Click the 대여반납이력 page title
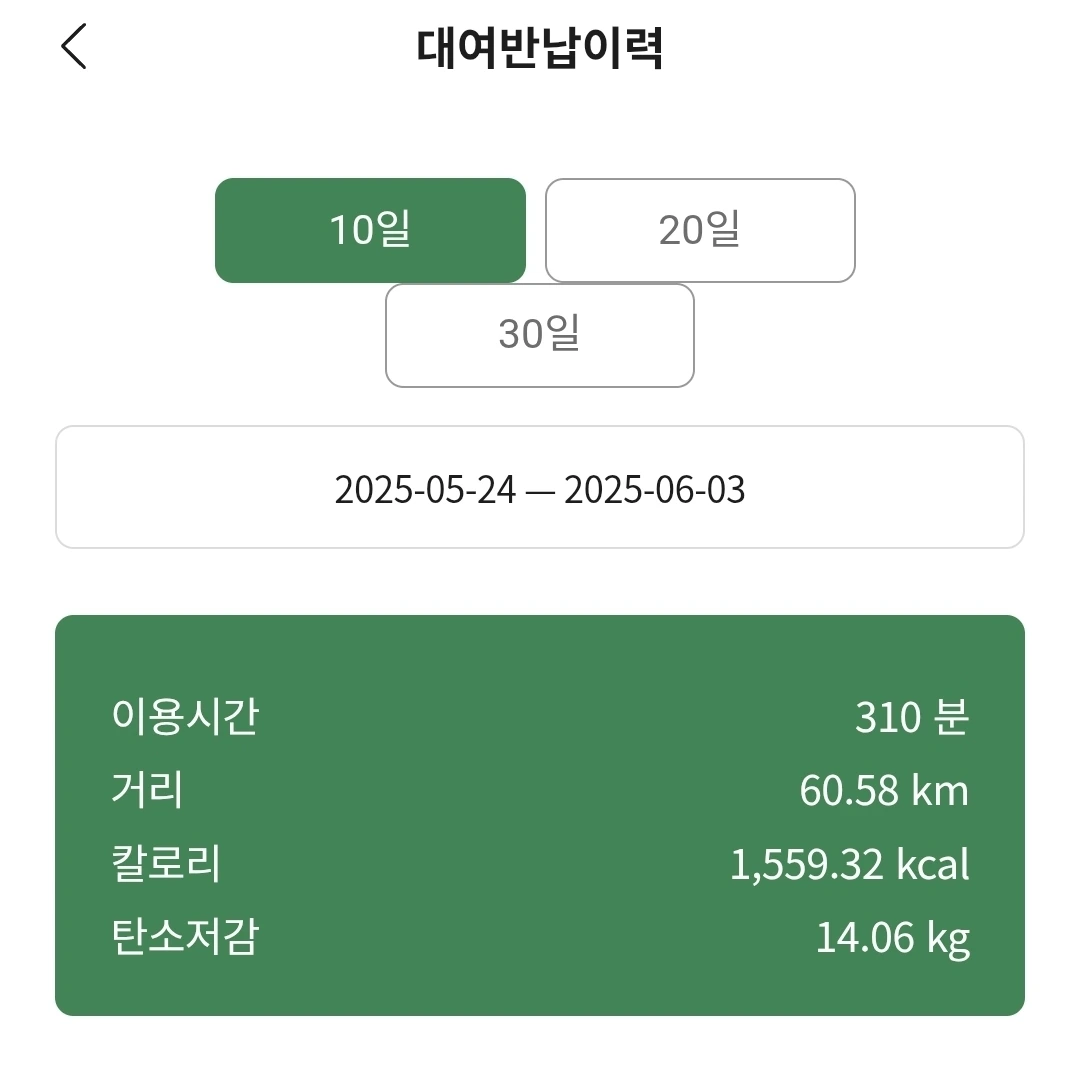The height and width of the screenshot is (1087, 1080). pos(539,48)
